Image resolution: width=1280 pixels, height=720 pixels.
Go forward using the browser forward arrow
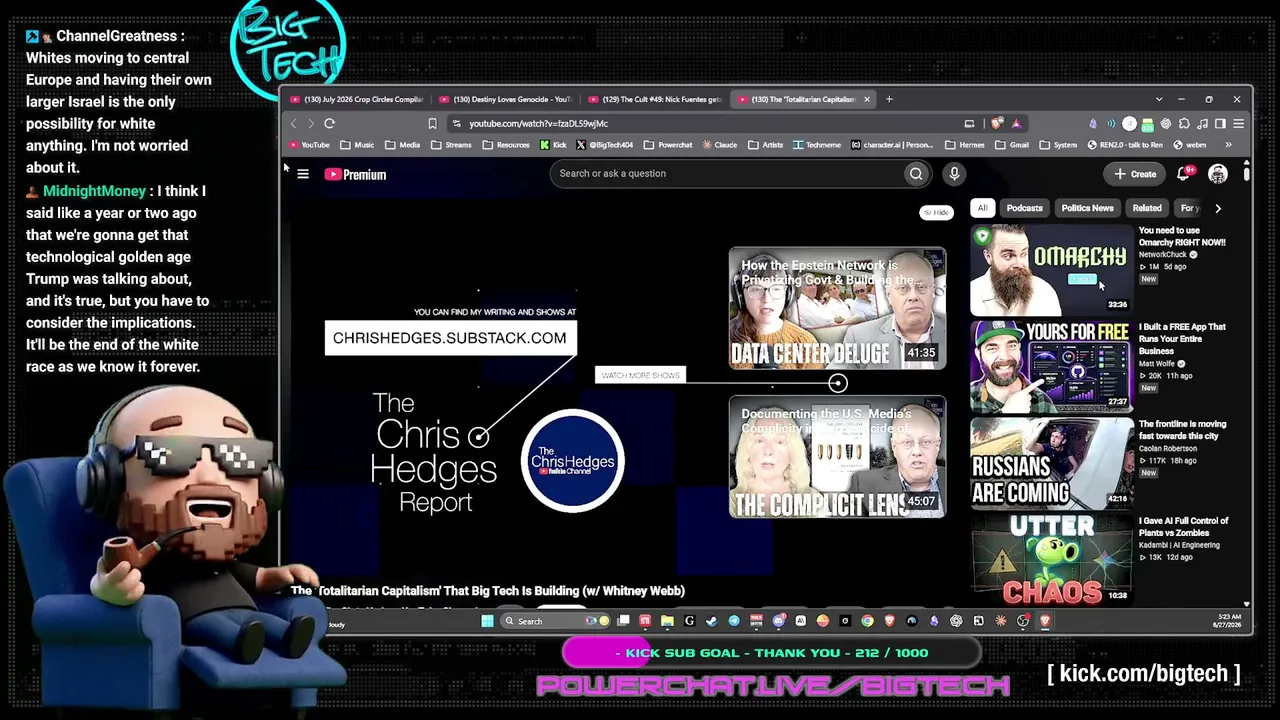pyautogui.click(x=311, y=123)
